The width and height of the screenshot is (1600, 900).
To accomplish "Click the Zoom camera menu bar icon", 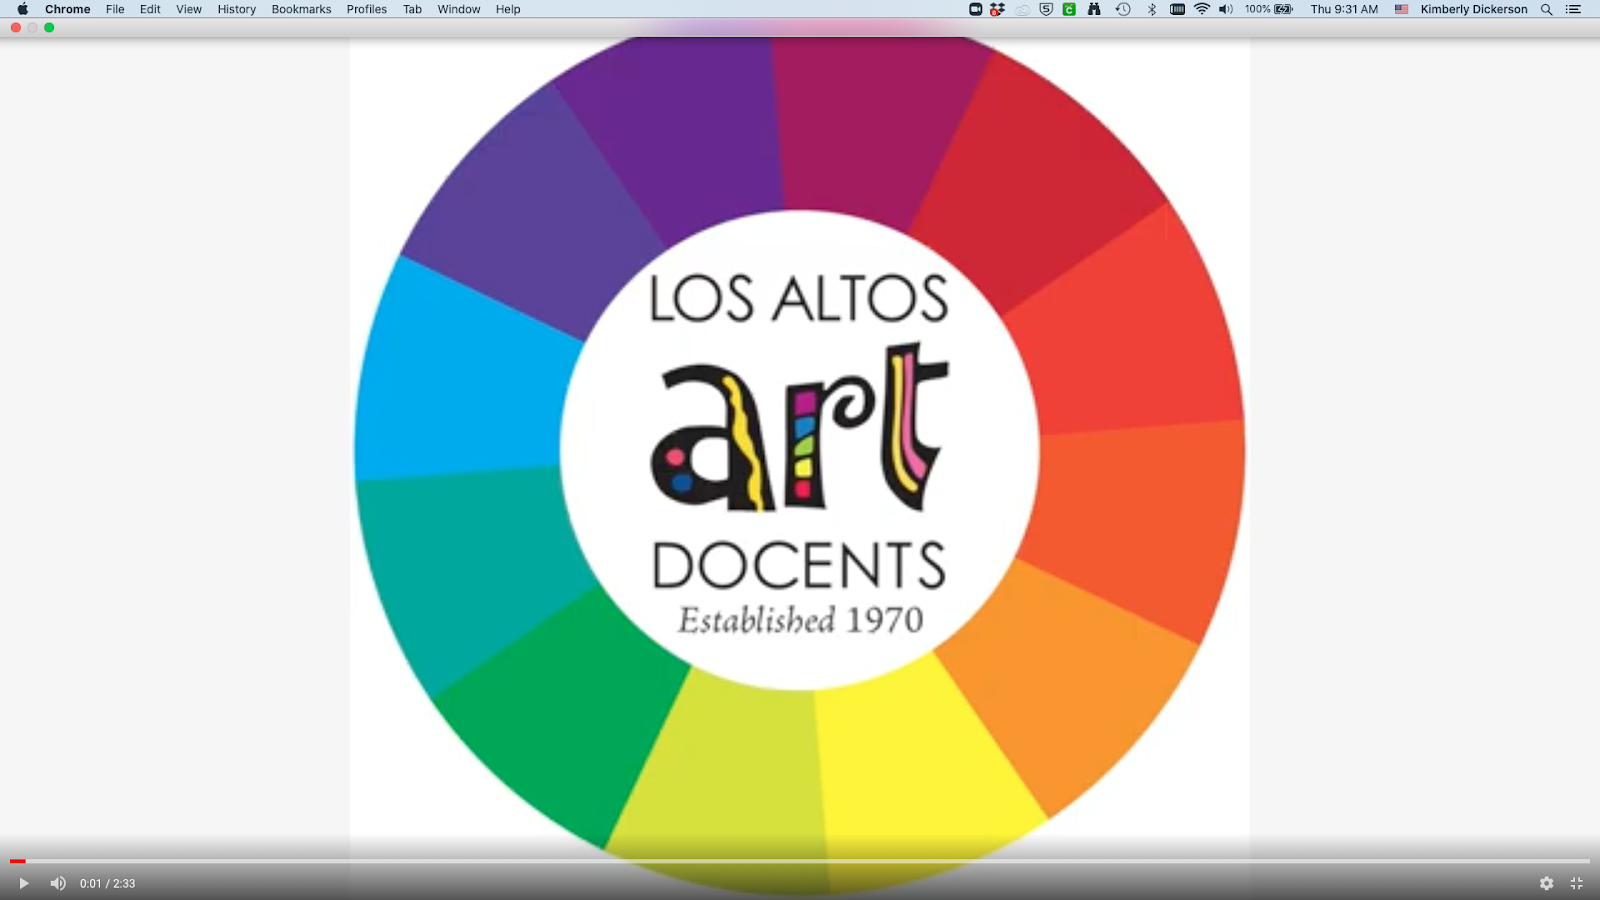I will (x=975, y=9).
